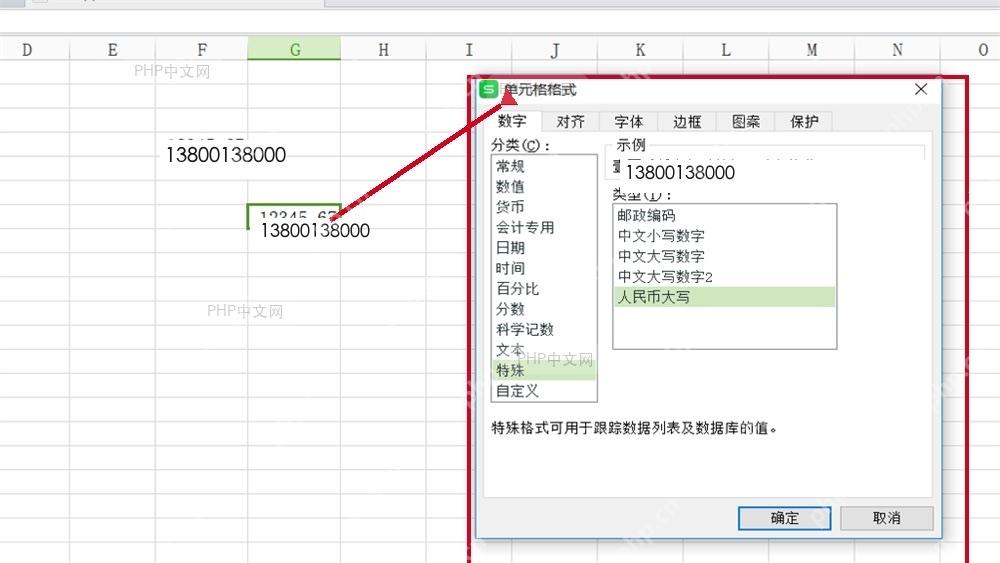Open the 字体 tab
The height and width of the screenshot is (563, 1000).
628,121
